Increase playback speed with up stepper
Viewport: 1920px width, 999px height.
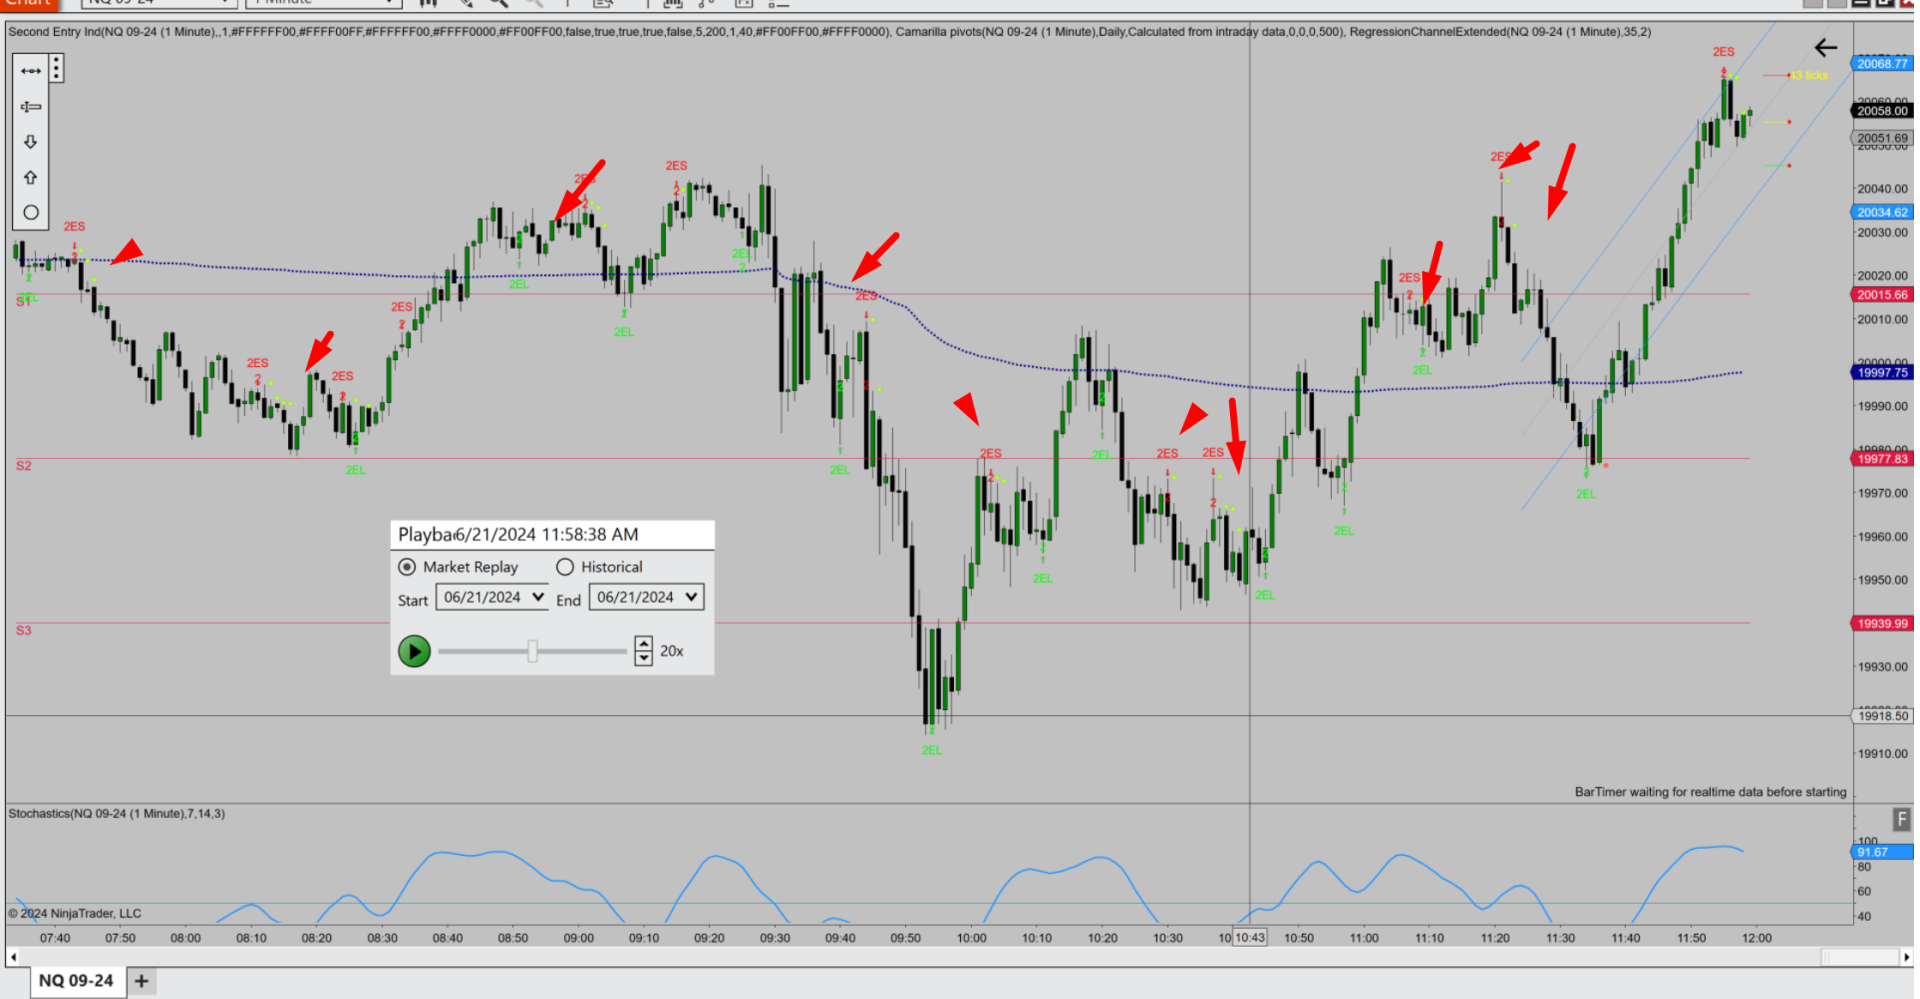click(x=644, y=644)
